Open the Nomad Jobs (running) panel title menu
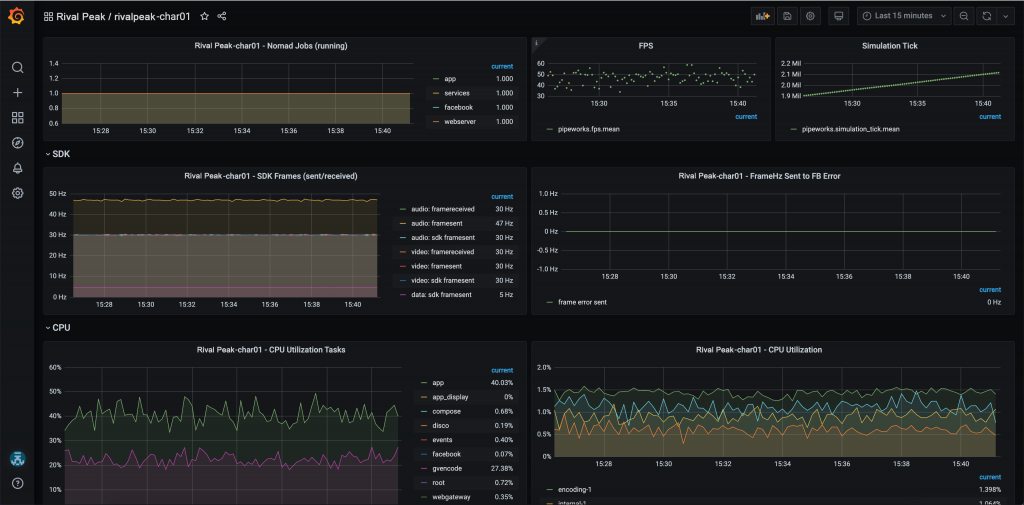Screen dimensions: 1024x505 coord(271,46)
